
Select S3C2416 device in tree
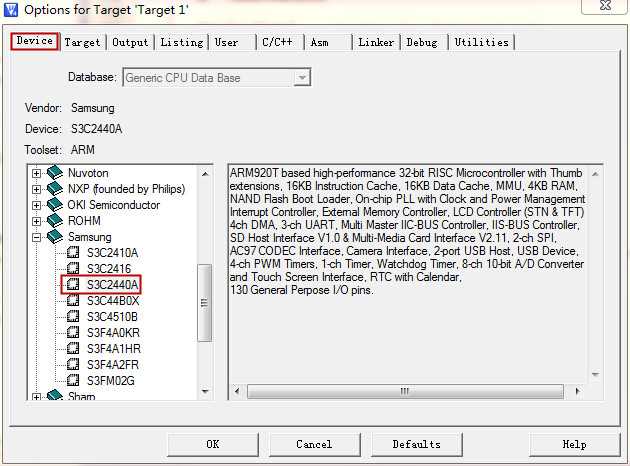pyautogui.click(x=109, y=268)
